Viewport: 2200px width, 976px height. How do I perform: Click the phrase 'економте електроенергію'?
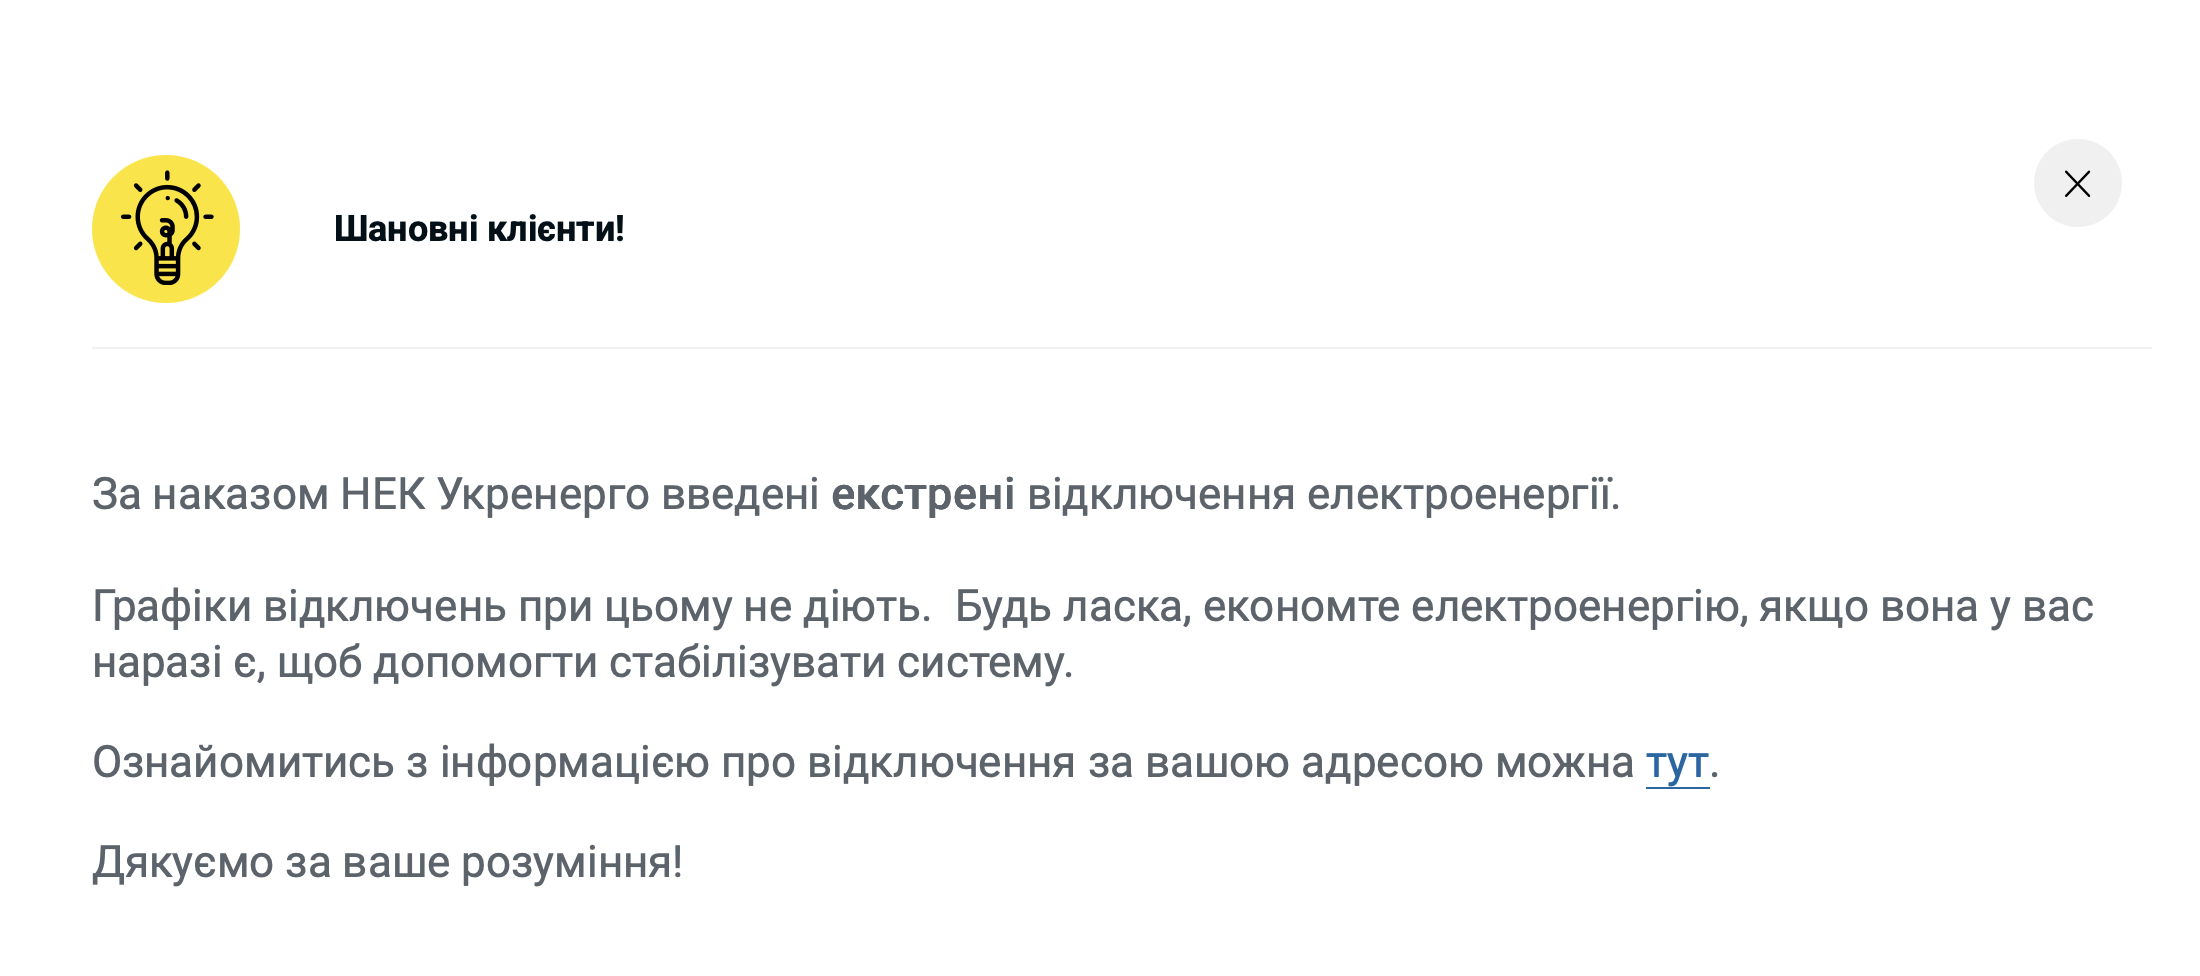point(1475,607)
